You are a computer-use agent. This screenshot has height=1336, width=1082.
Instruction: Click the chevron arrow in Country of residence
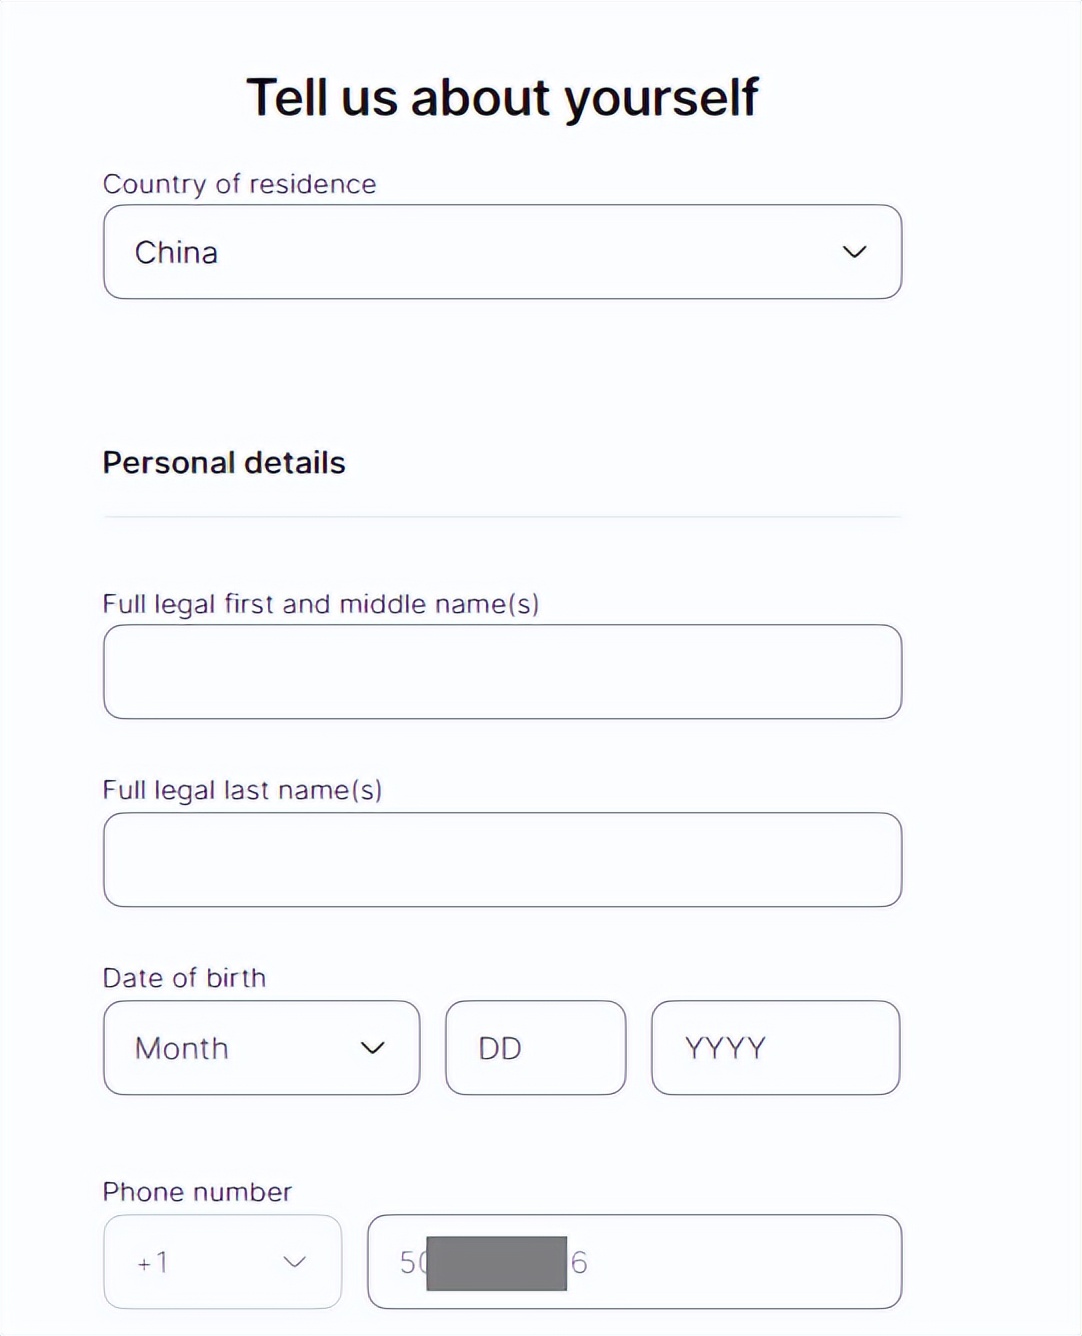coord(854,252)
